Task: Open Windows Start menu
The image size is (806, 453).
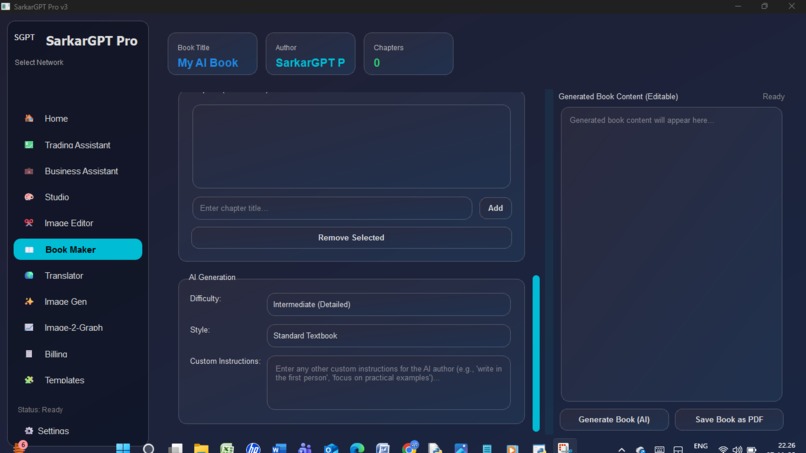Action: tap(123, 448)
